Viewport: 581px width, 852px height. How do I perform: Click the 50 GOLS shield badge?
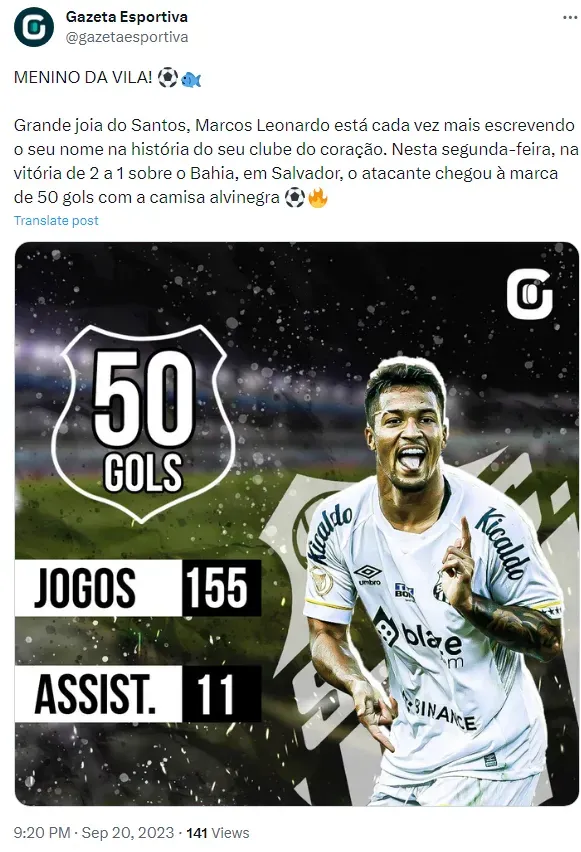(x=143, y=422)
